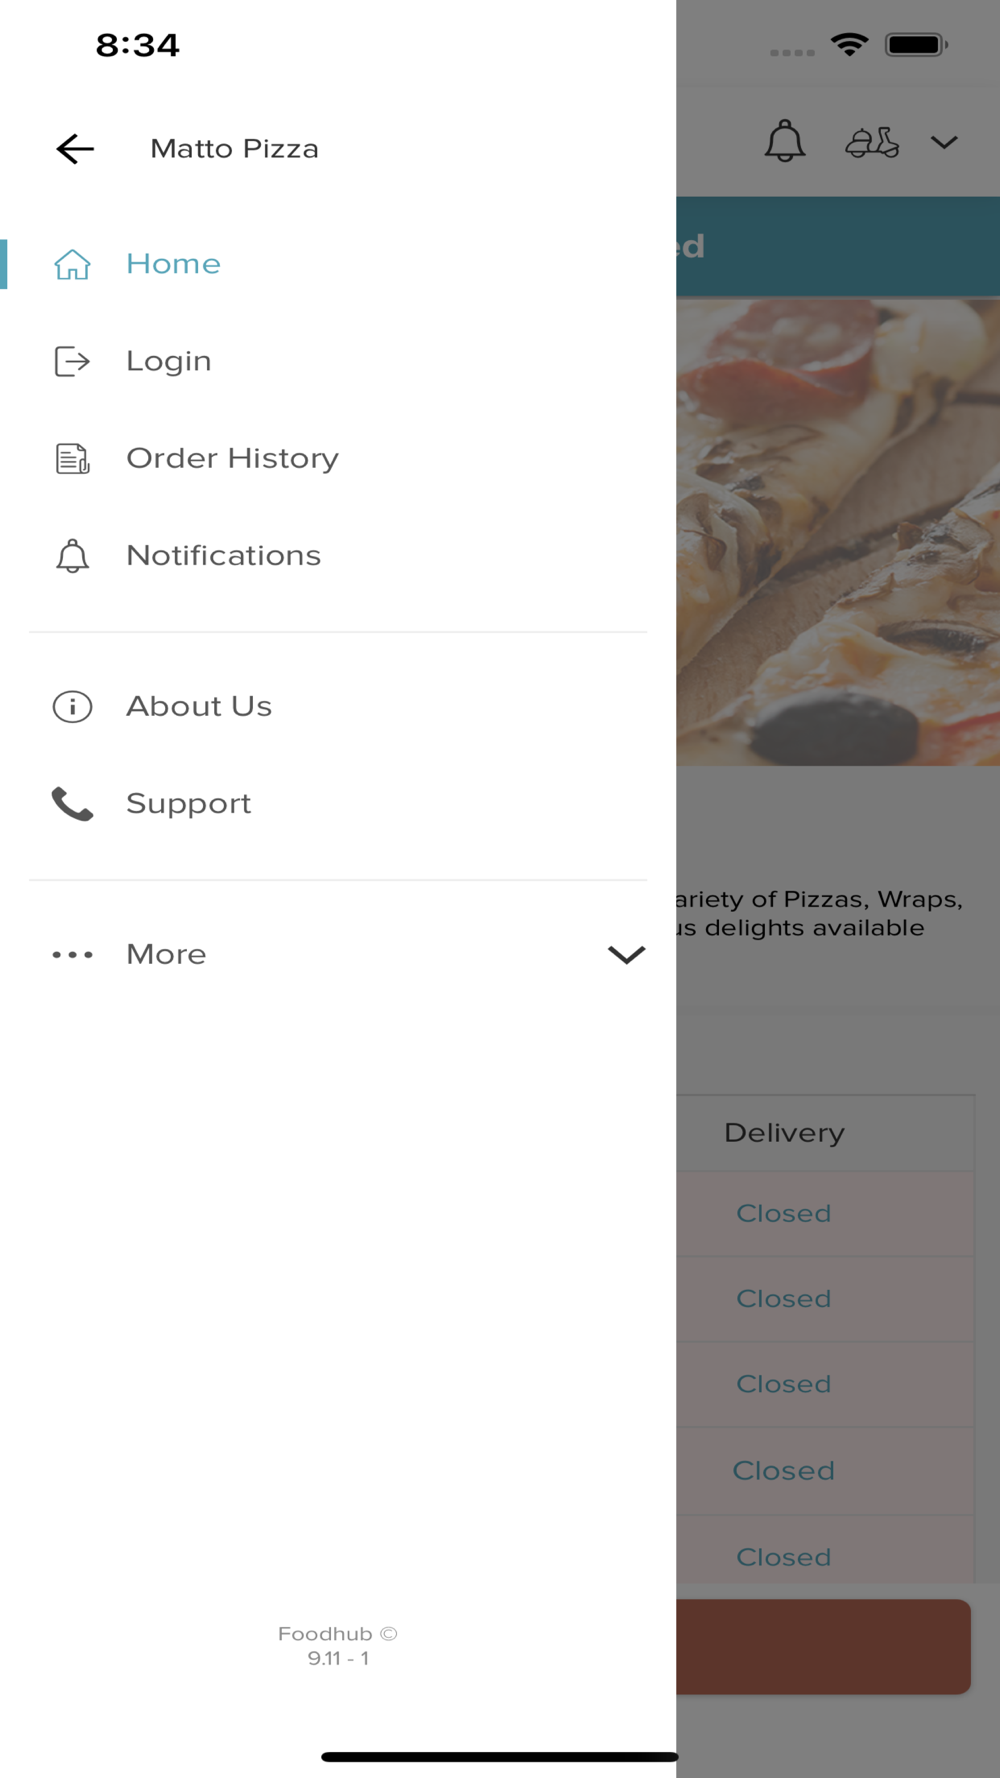The image size is (1000, 1778).
Task: Go to Login label
Action: 168,361
